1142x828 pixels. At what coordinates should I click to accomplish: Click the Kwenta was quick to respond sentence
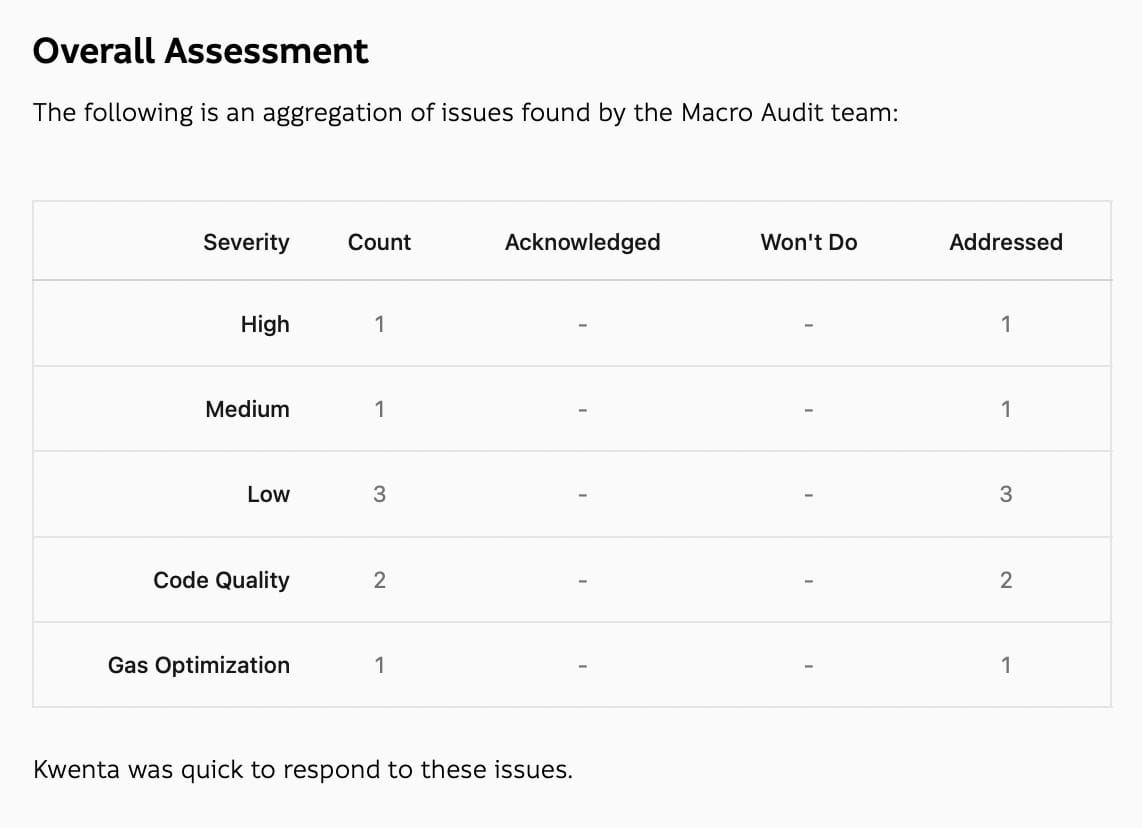[303, 770]
